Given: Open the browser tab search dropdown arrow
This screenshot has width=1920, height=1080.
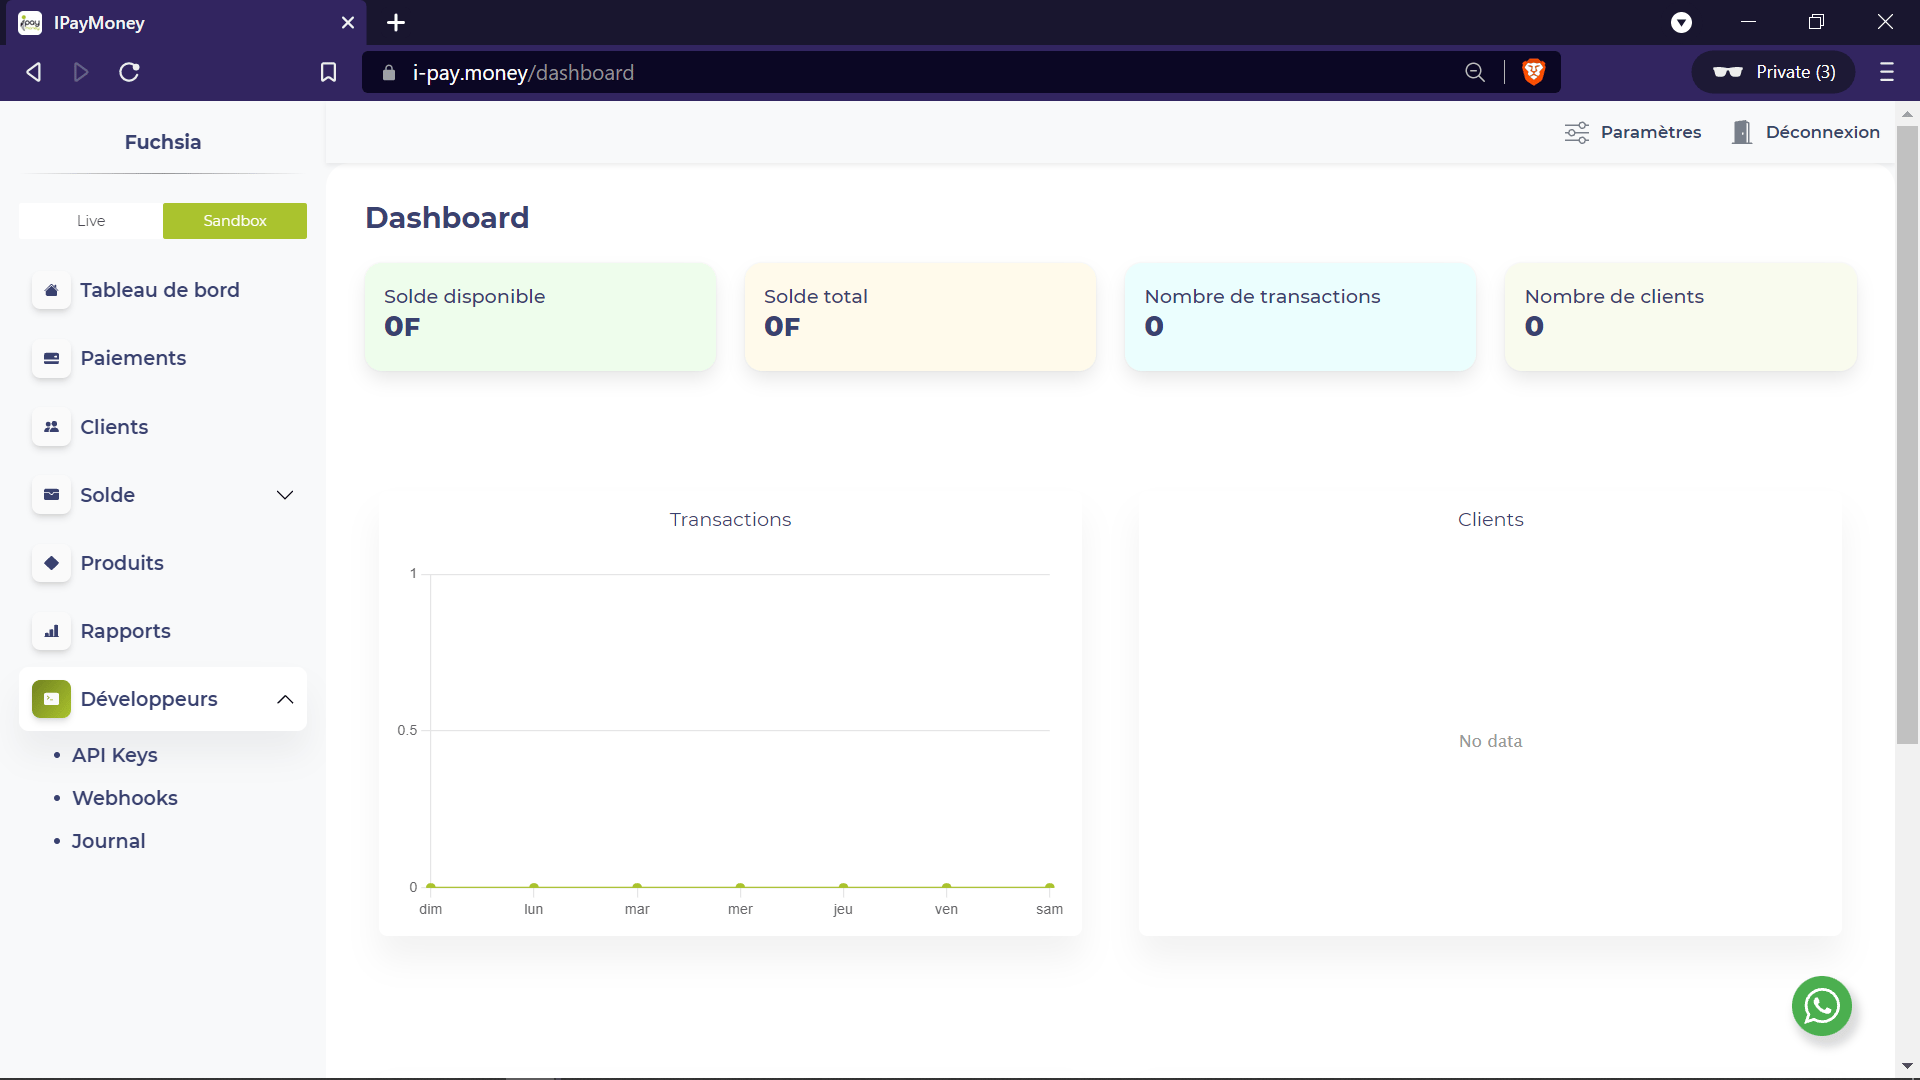Looking at the screenshot, I should pyautogui.click(x=1681, y=22).
